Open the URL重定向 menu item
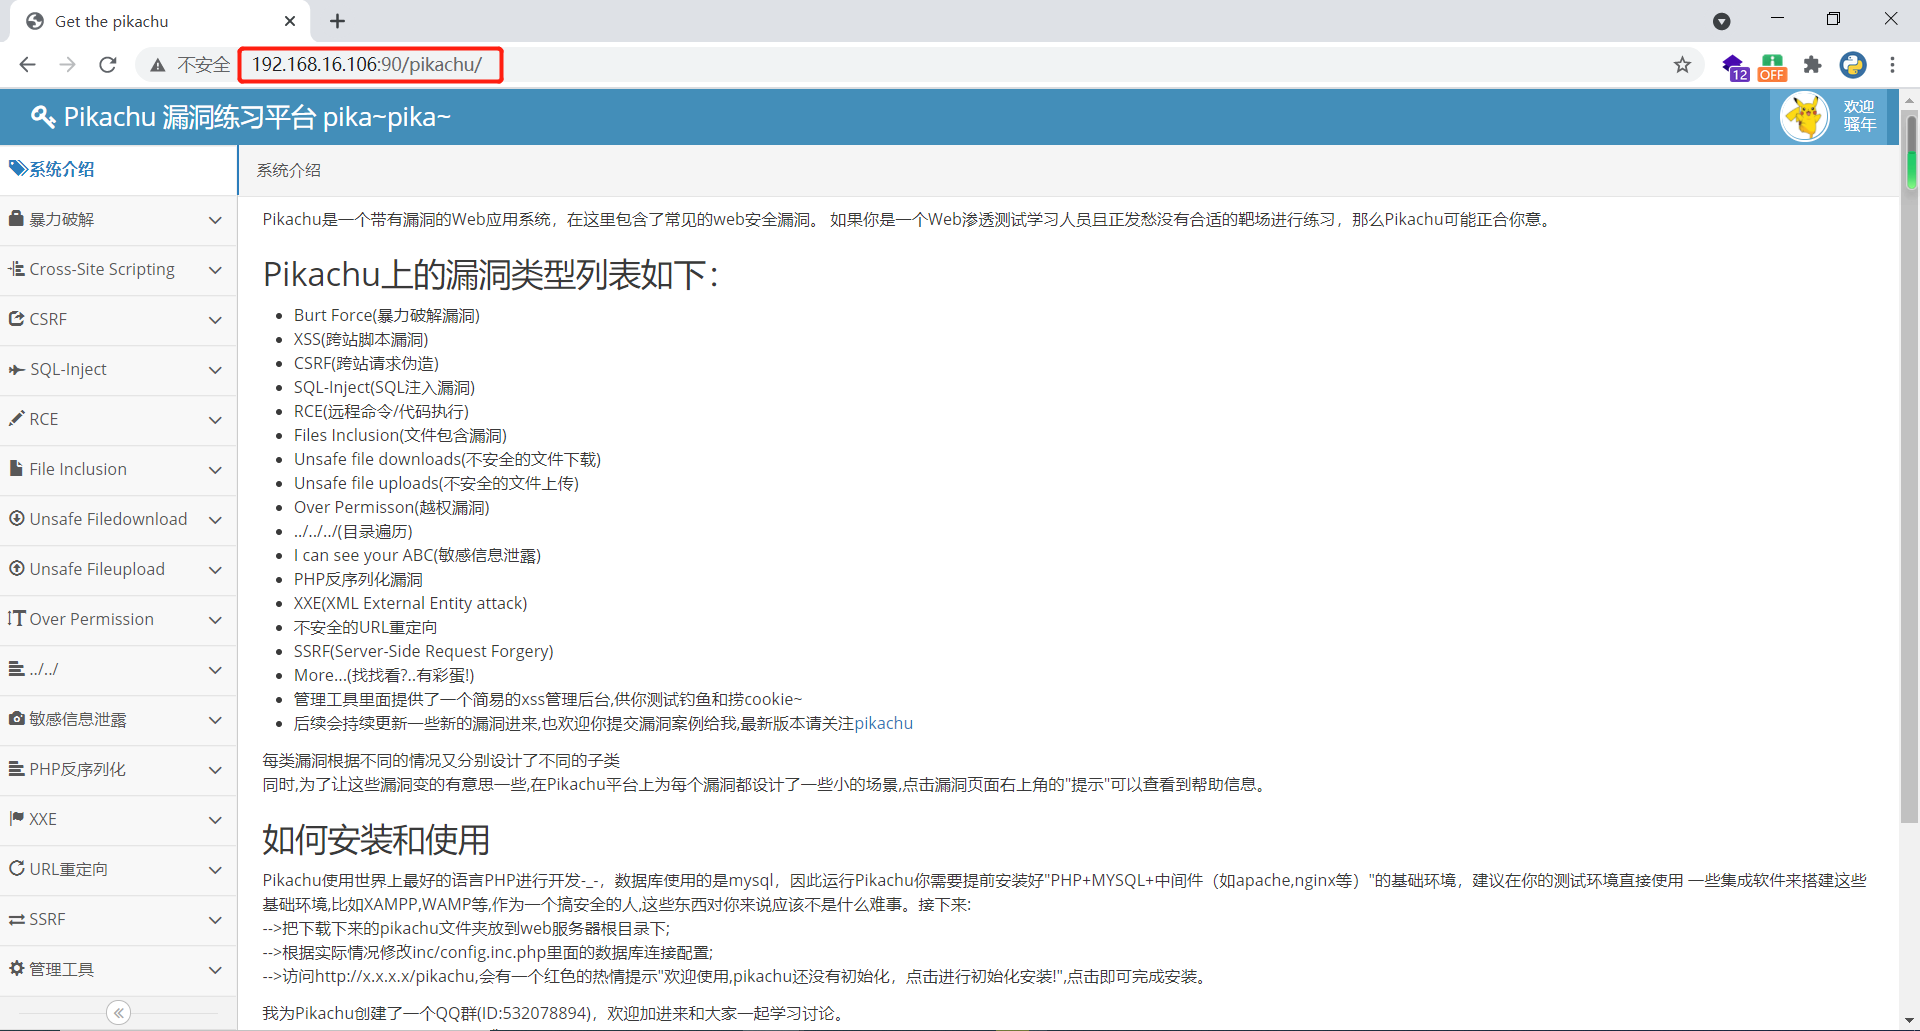 118,870
